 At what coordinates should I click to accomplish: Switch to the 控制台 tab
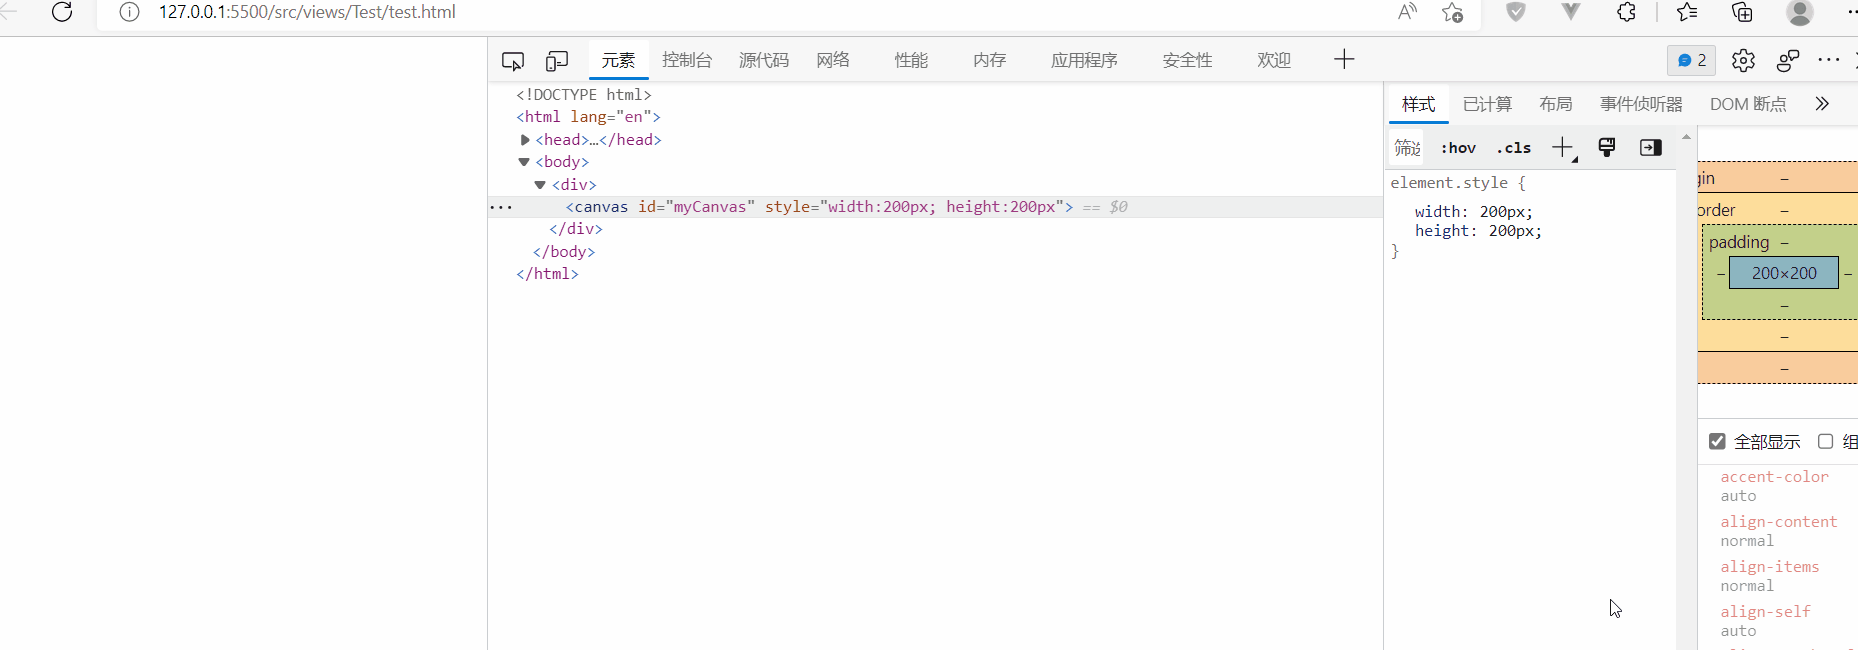(687, 60)
